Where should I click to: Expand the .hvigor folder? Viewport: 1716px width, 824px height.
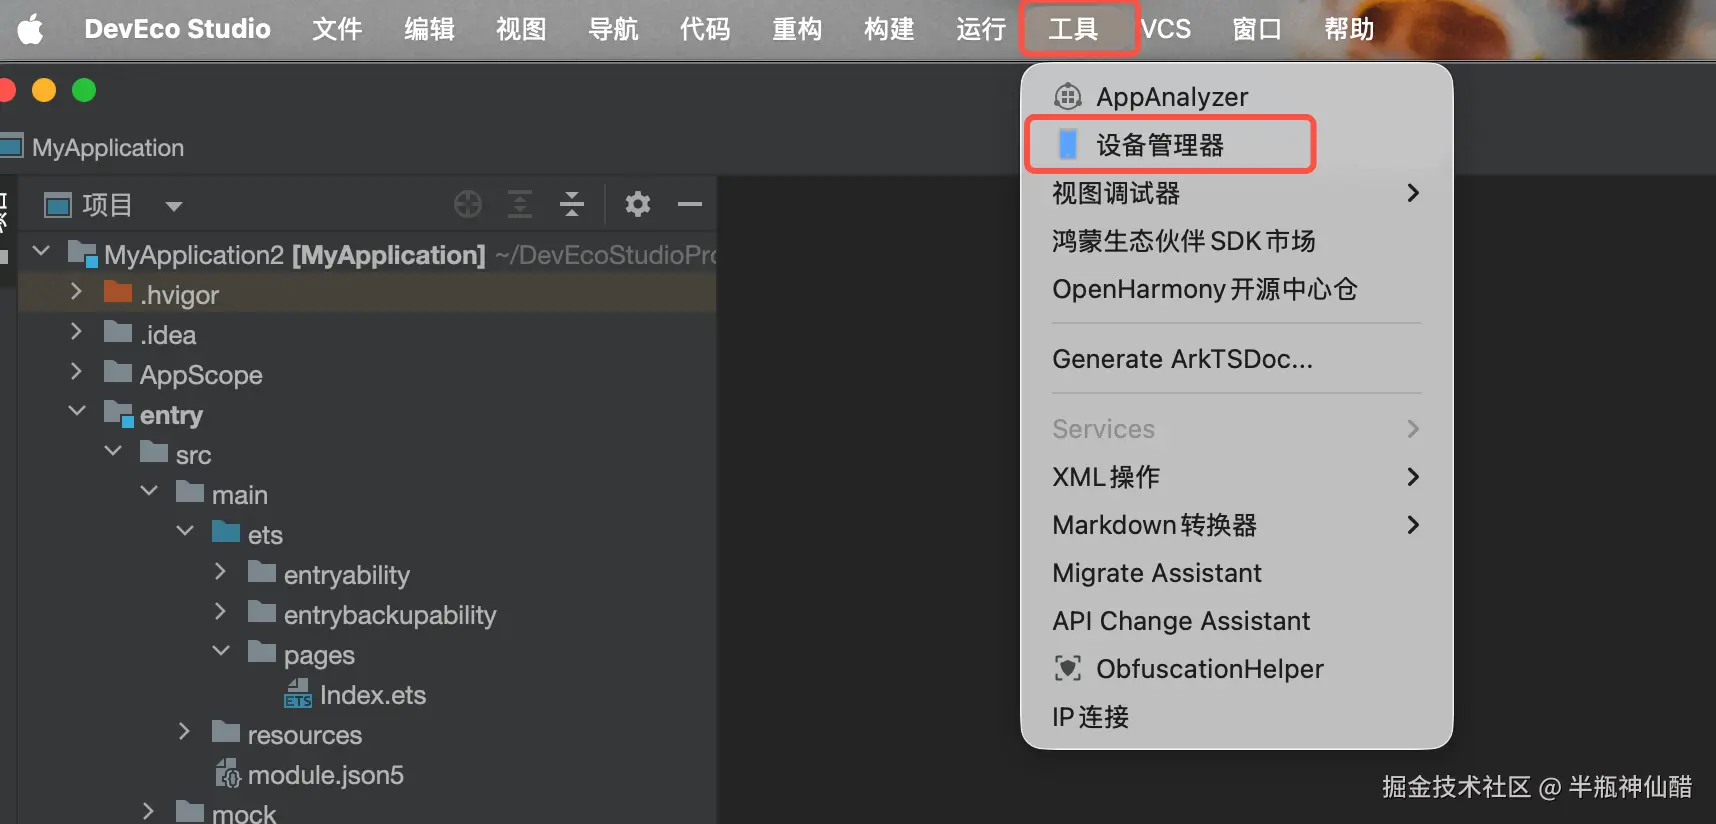point(77,291)
